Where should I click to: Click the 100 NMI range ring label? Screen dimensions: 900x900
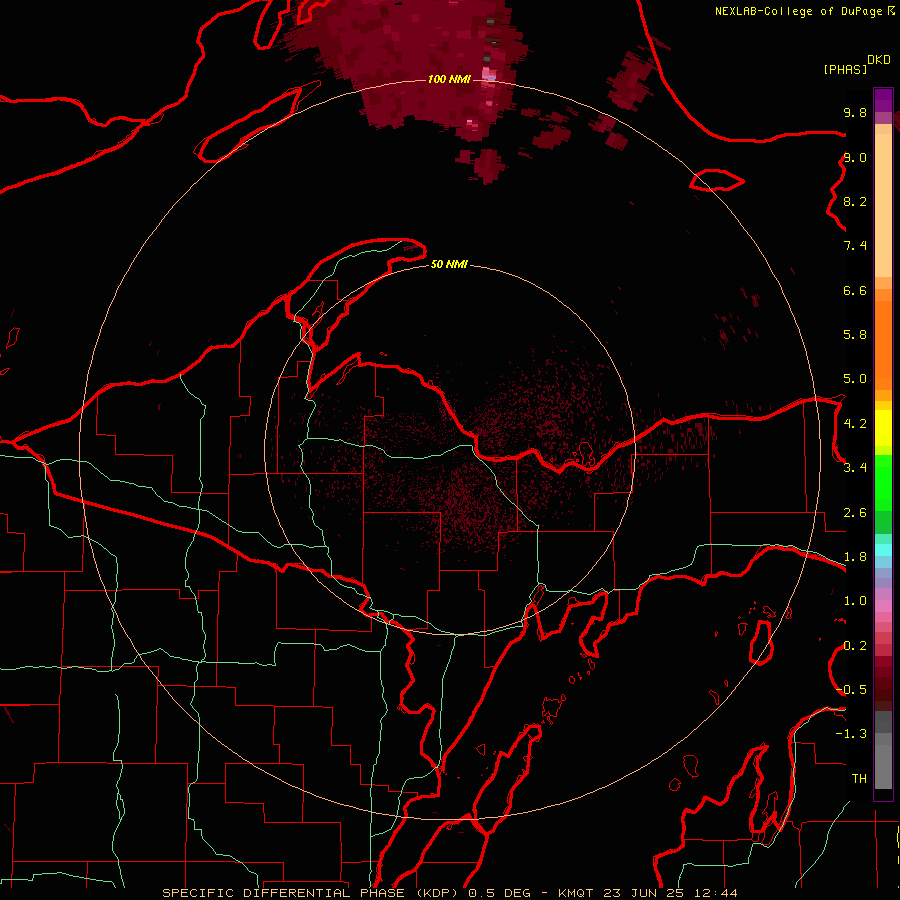click(449, 79)
